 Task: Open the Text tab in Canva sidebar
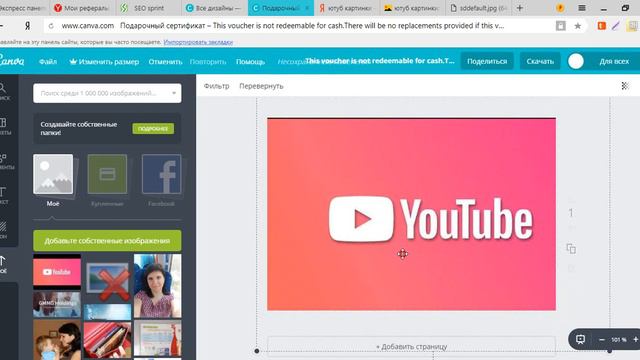[x=4, y=196]
